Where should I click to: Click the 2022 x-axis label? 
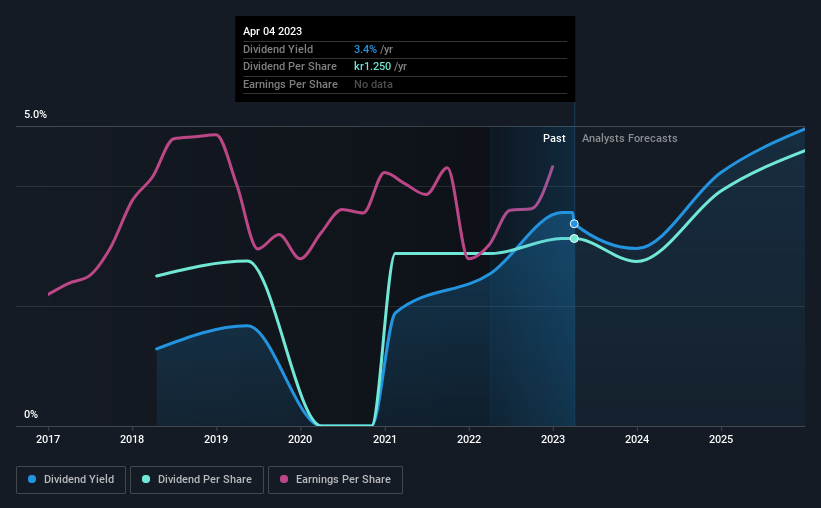pos(469,439)
